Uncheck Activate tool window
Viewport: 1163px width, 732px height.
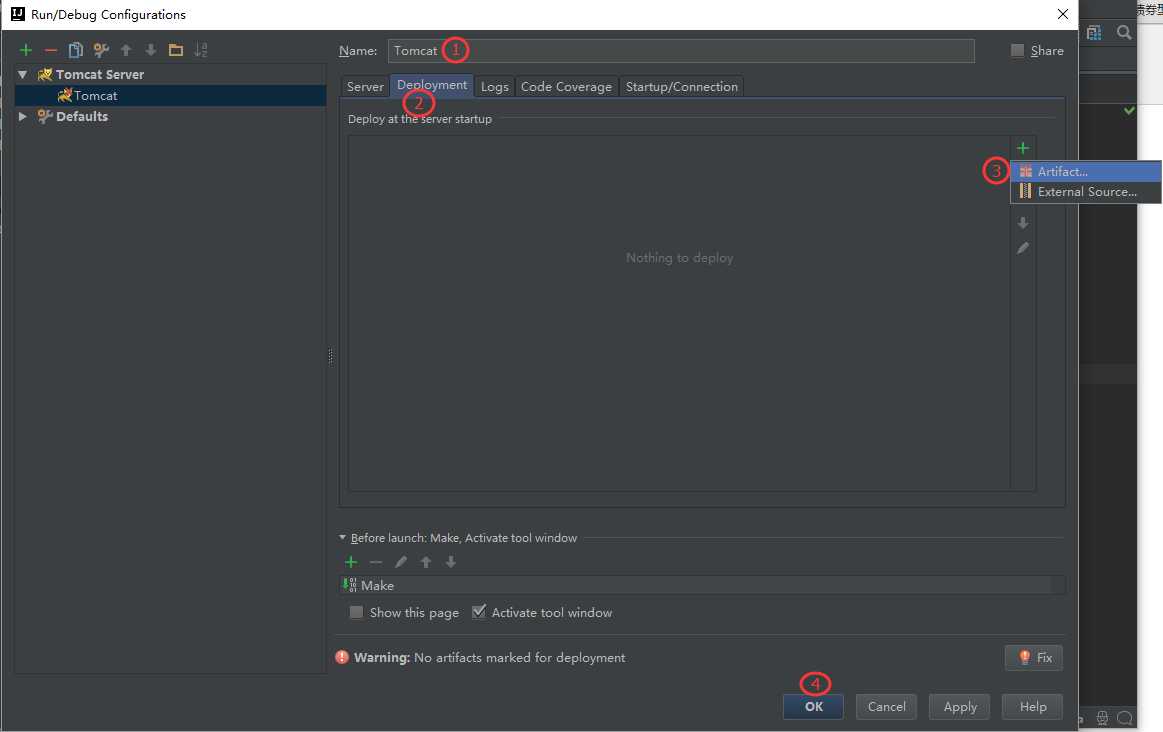pyautogui.click(x=479, y=612)
